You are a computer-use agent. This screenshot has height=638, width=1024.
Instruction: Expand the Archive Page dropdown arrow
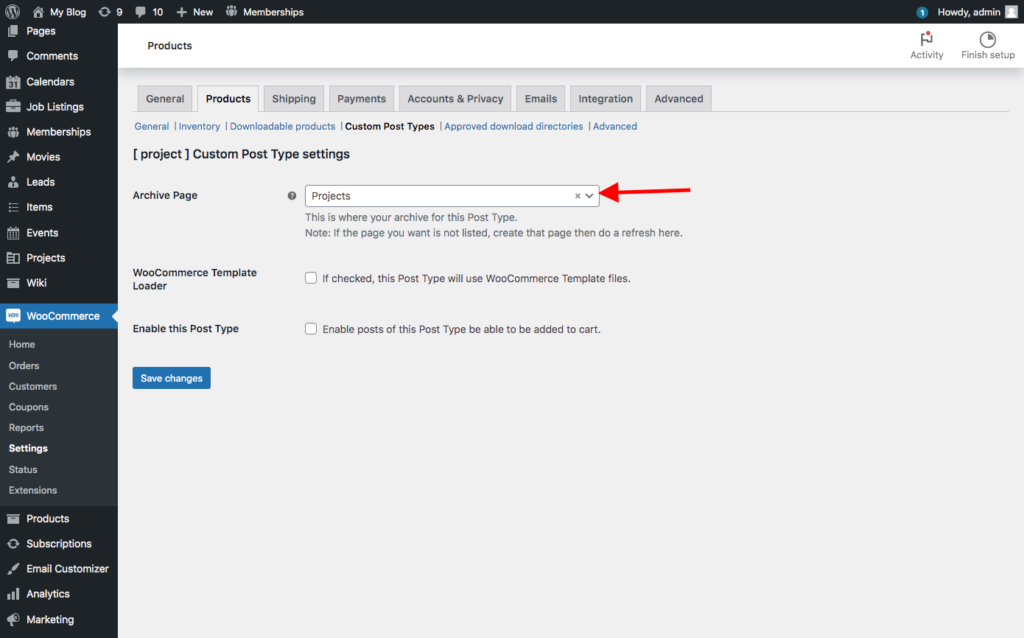(x=589, y=196)
